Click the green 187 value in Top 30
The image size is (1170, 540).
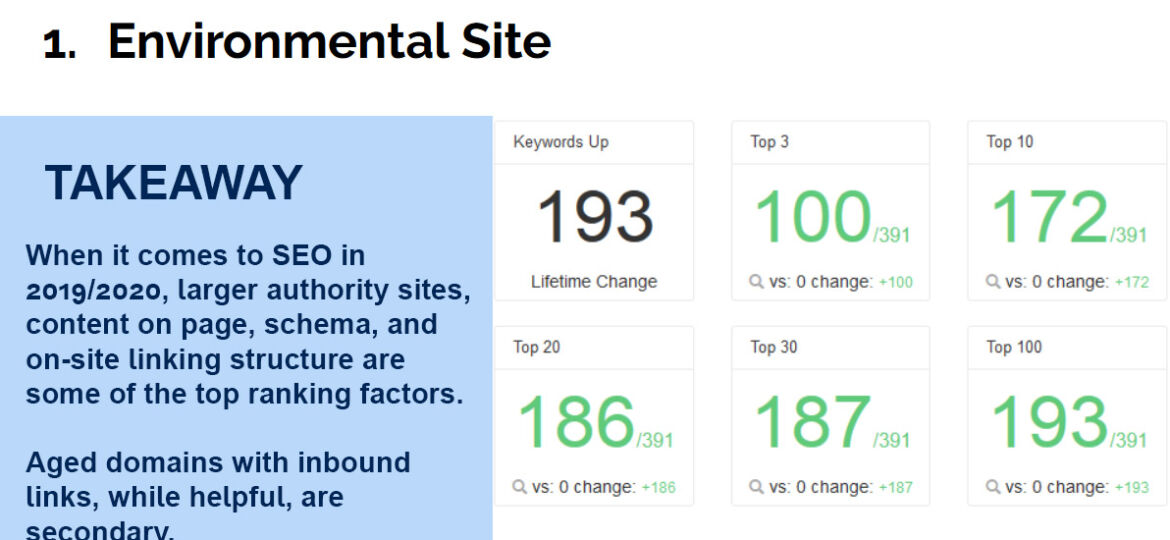(x=813, y=422)
